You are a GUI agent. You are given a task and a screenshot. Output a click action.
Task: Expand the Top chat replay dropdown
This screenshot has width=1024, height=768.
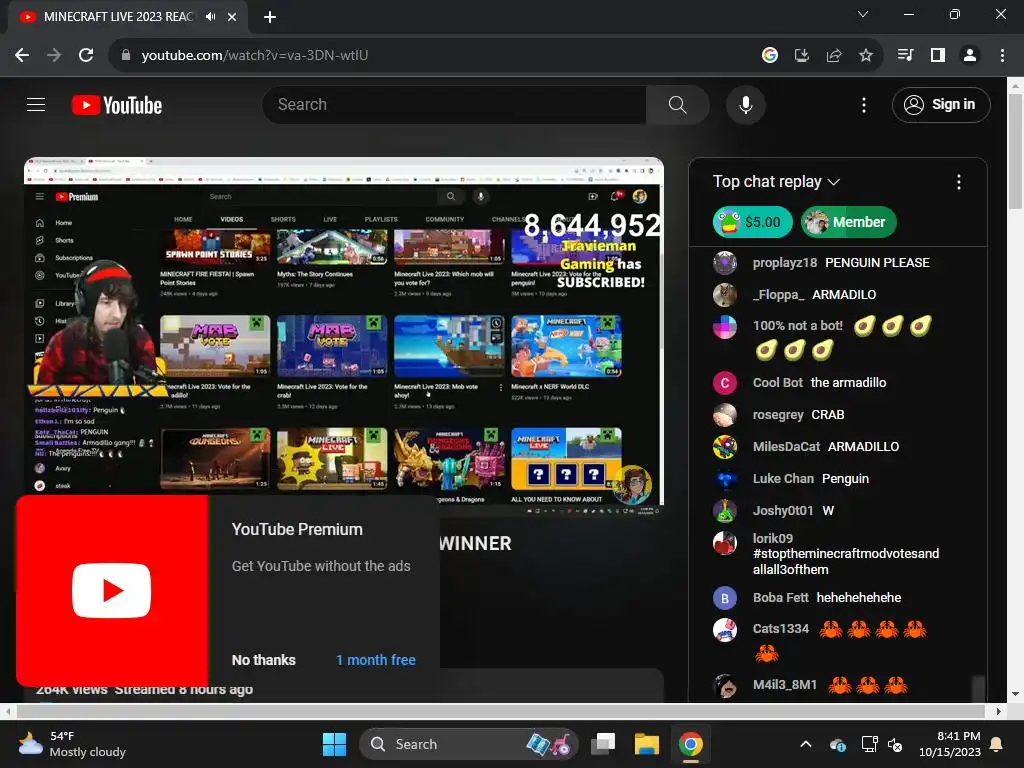click(x=776, y=182)
